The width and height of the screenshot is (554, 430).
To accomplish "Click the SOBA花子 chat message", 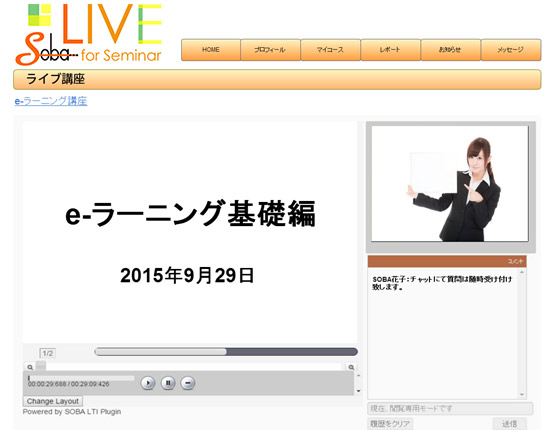I will click(x=442, y=283).
